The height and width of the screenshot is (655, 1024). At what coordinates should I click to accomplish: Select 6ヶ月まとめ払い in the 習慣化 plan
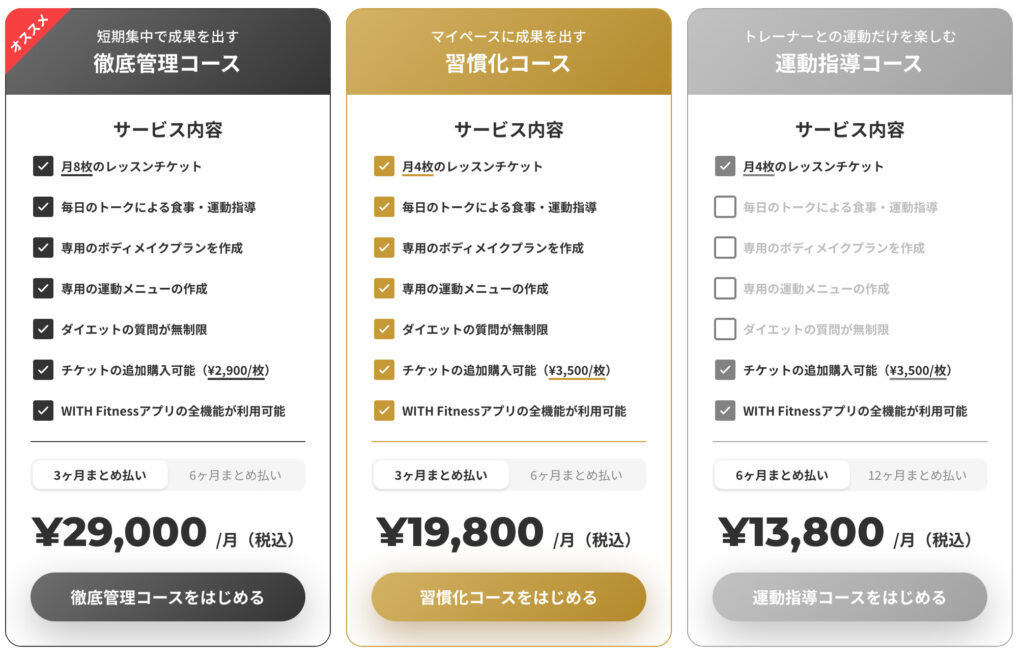point(577,475)
